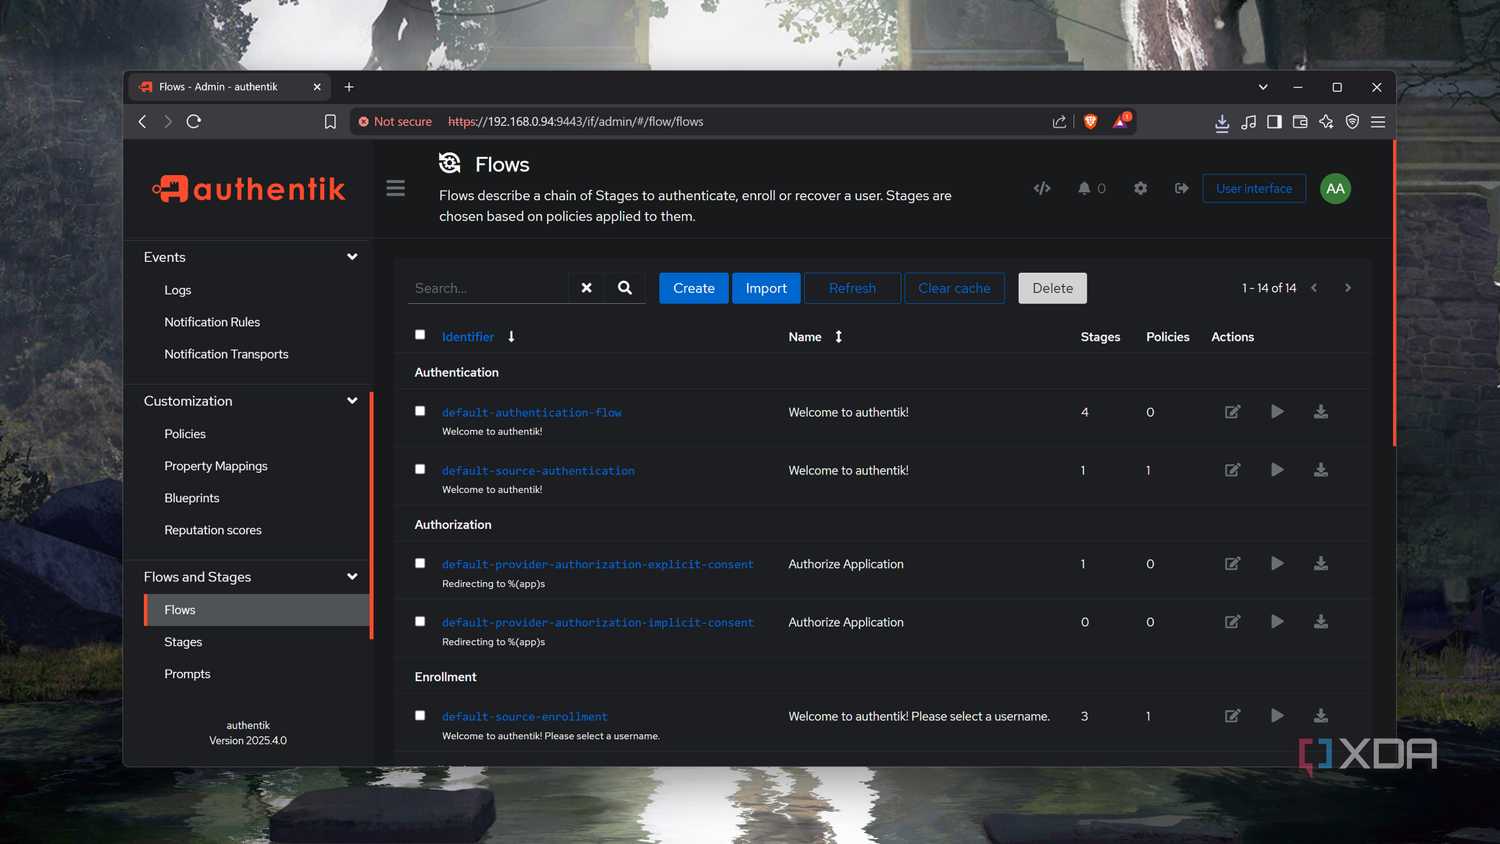This screenshot has width=1500, height=844.
Task: Clear the search field with X icon
Action: (x=587, y=288)
